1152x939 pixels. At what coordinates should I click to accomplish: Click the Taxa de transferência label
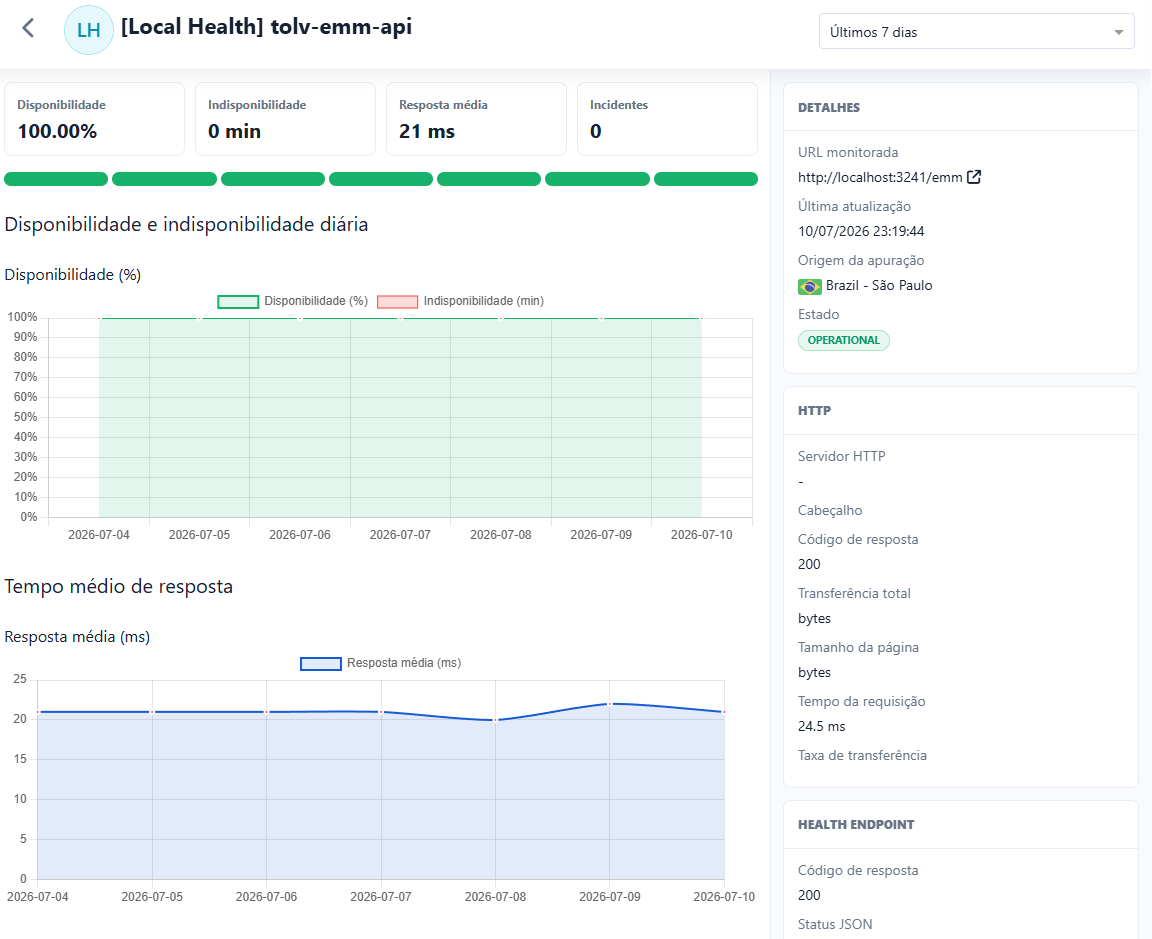(863, 755)
